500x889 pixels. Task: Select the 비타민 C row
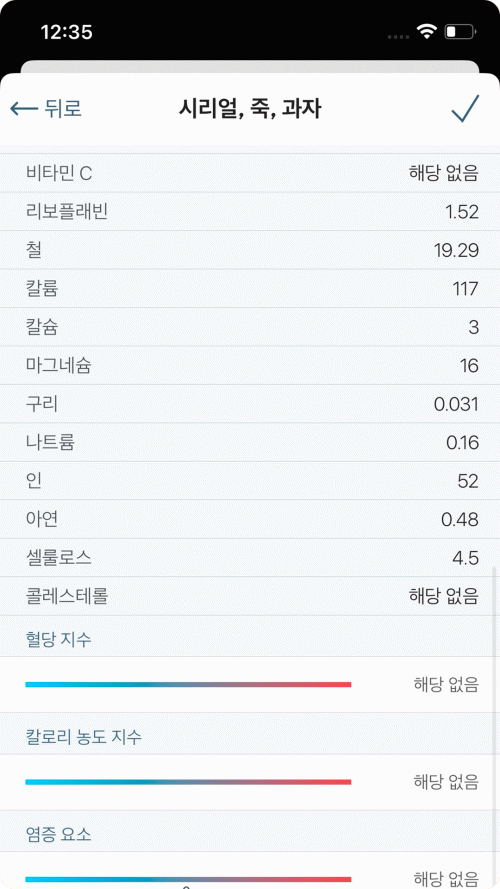(x=250, y=173)
